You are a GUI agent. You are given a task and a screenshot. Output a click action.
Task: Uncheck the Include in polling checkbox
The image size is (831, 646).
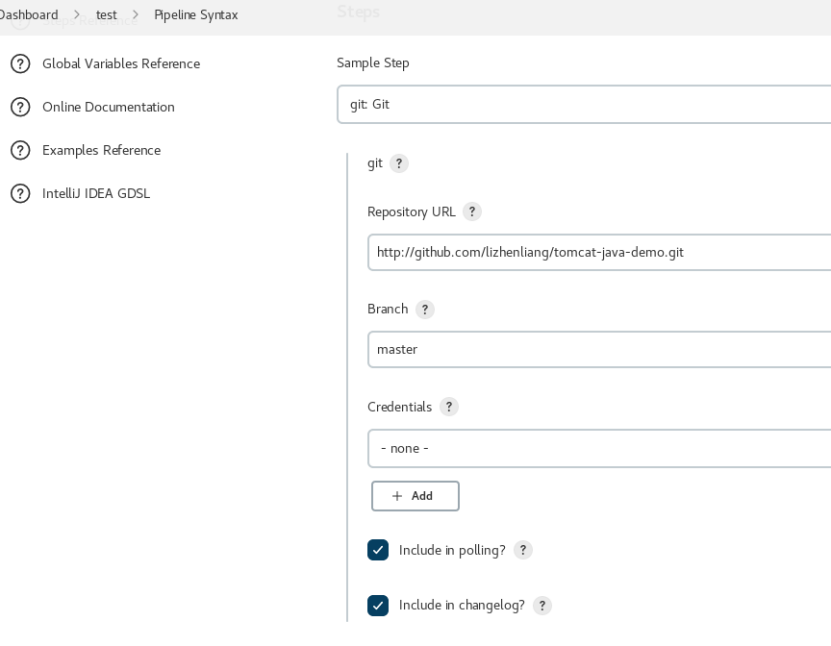pos(378,550)
